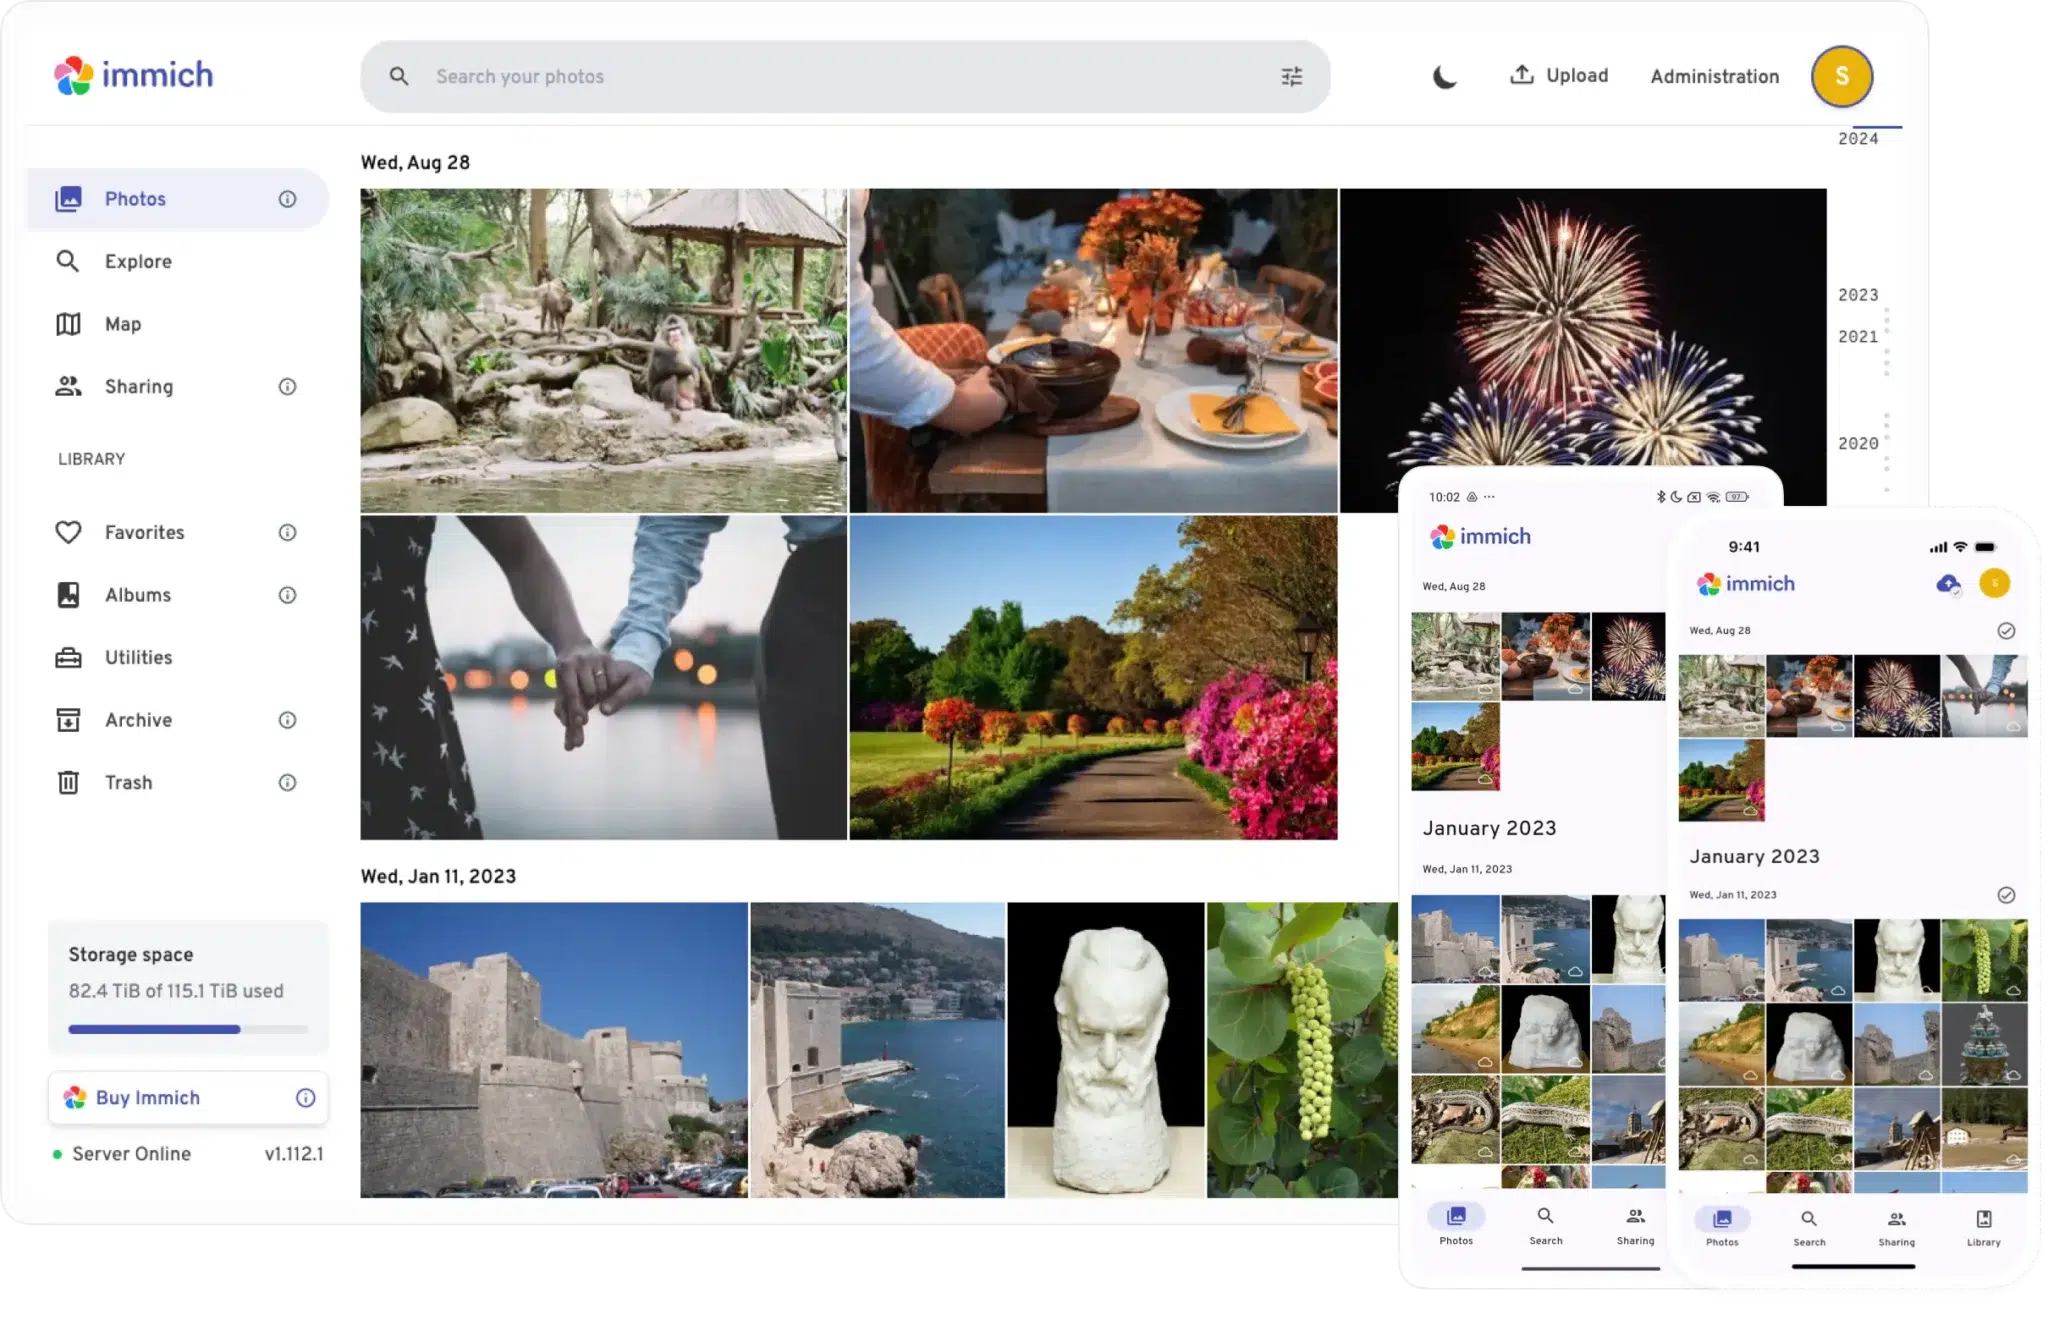
Task: Switch to Library tab on phone
Action: (x=1983, y=1227)
